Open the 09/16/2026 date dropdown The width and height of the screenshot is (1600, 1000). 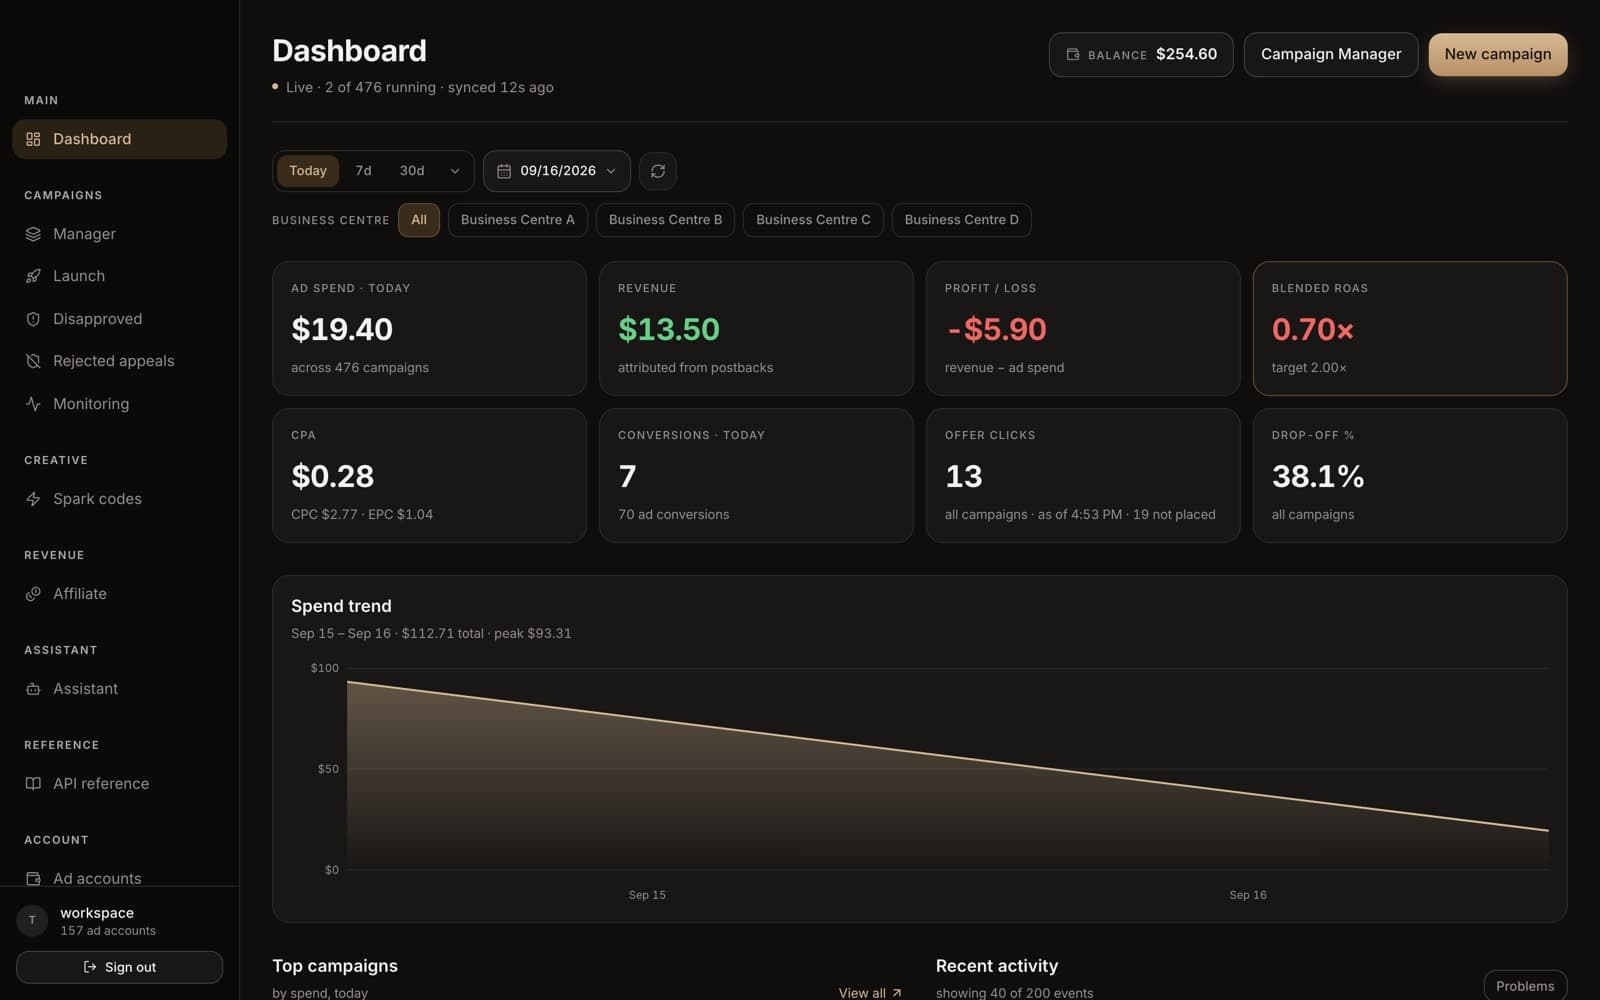557,171
